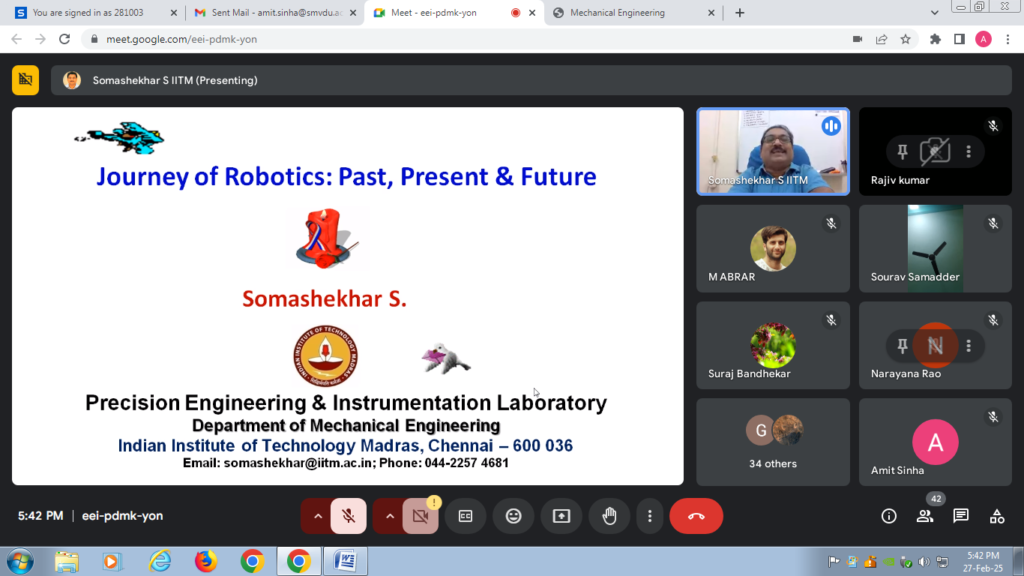Click the camera permission icon in address bar
1024x576 pixels.
pyautogui.click(x=857, y=39)
